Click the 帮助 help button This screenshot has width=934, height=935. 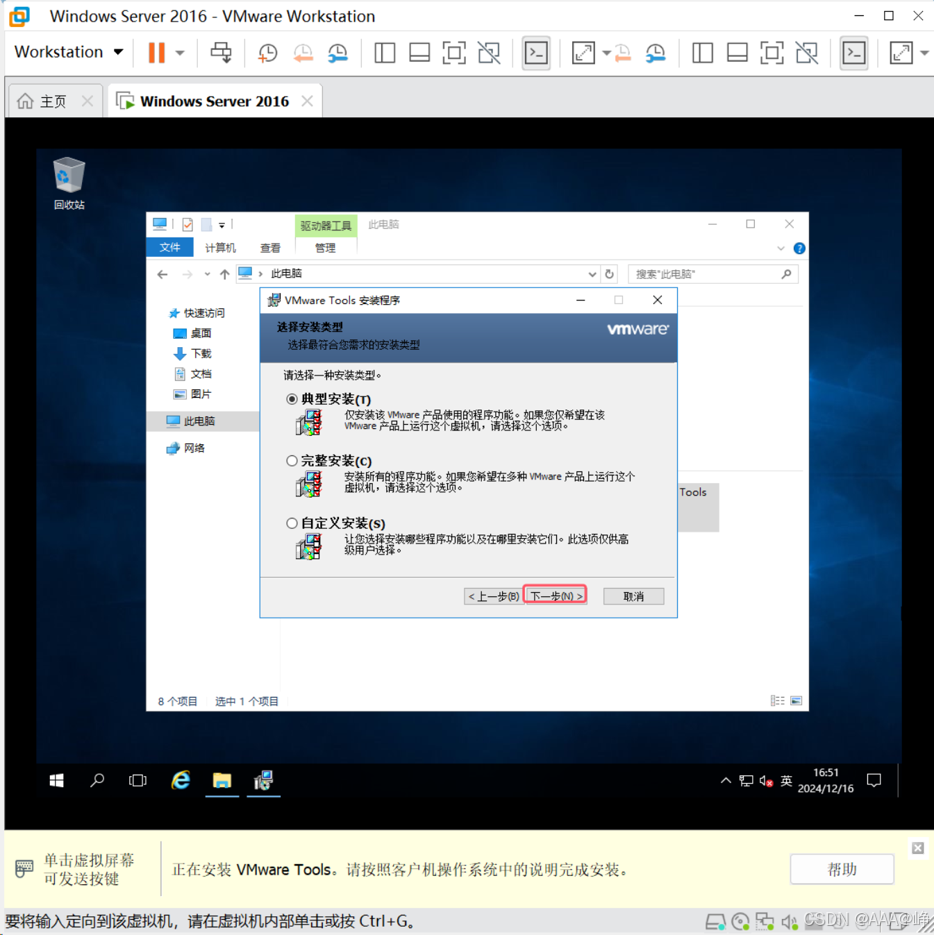point(842,869)
